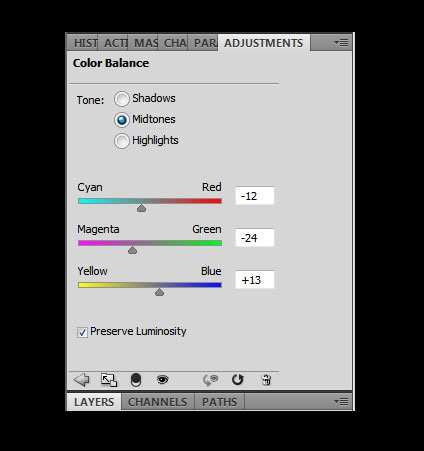Toggle layer visibility eye icon

163,379
